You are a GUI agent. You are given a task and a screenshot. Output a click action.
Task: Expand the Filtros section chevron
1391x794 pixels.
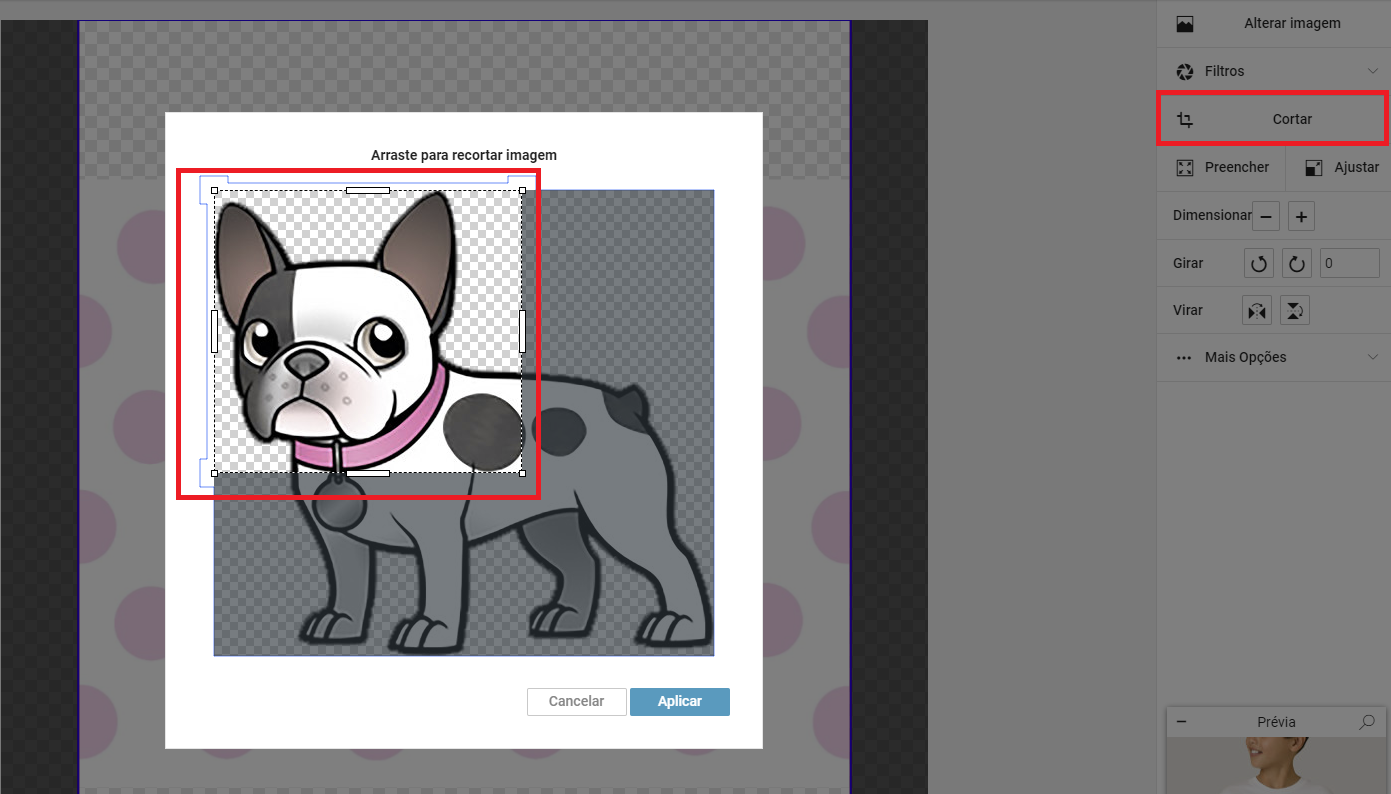click(1373, 71)
